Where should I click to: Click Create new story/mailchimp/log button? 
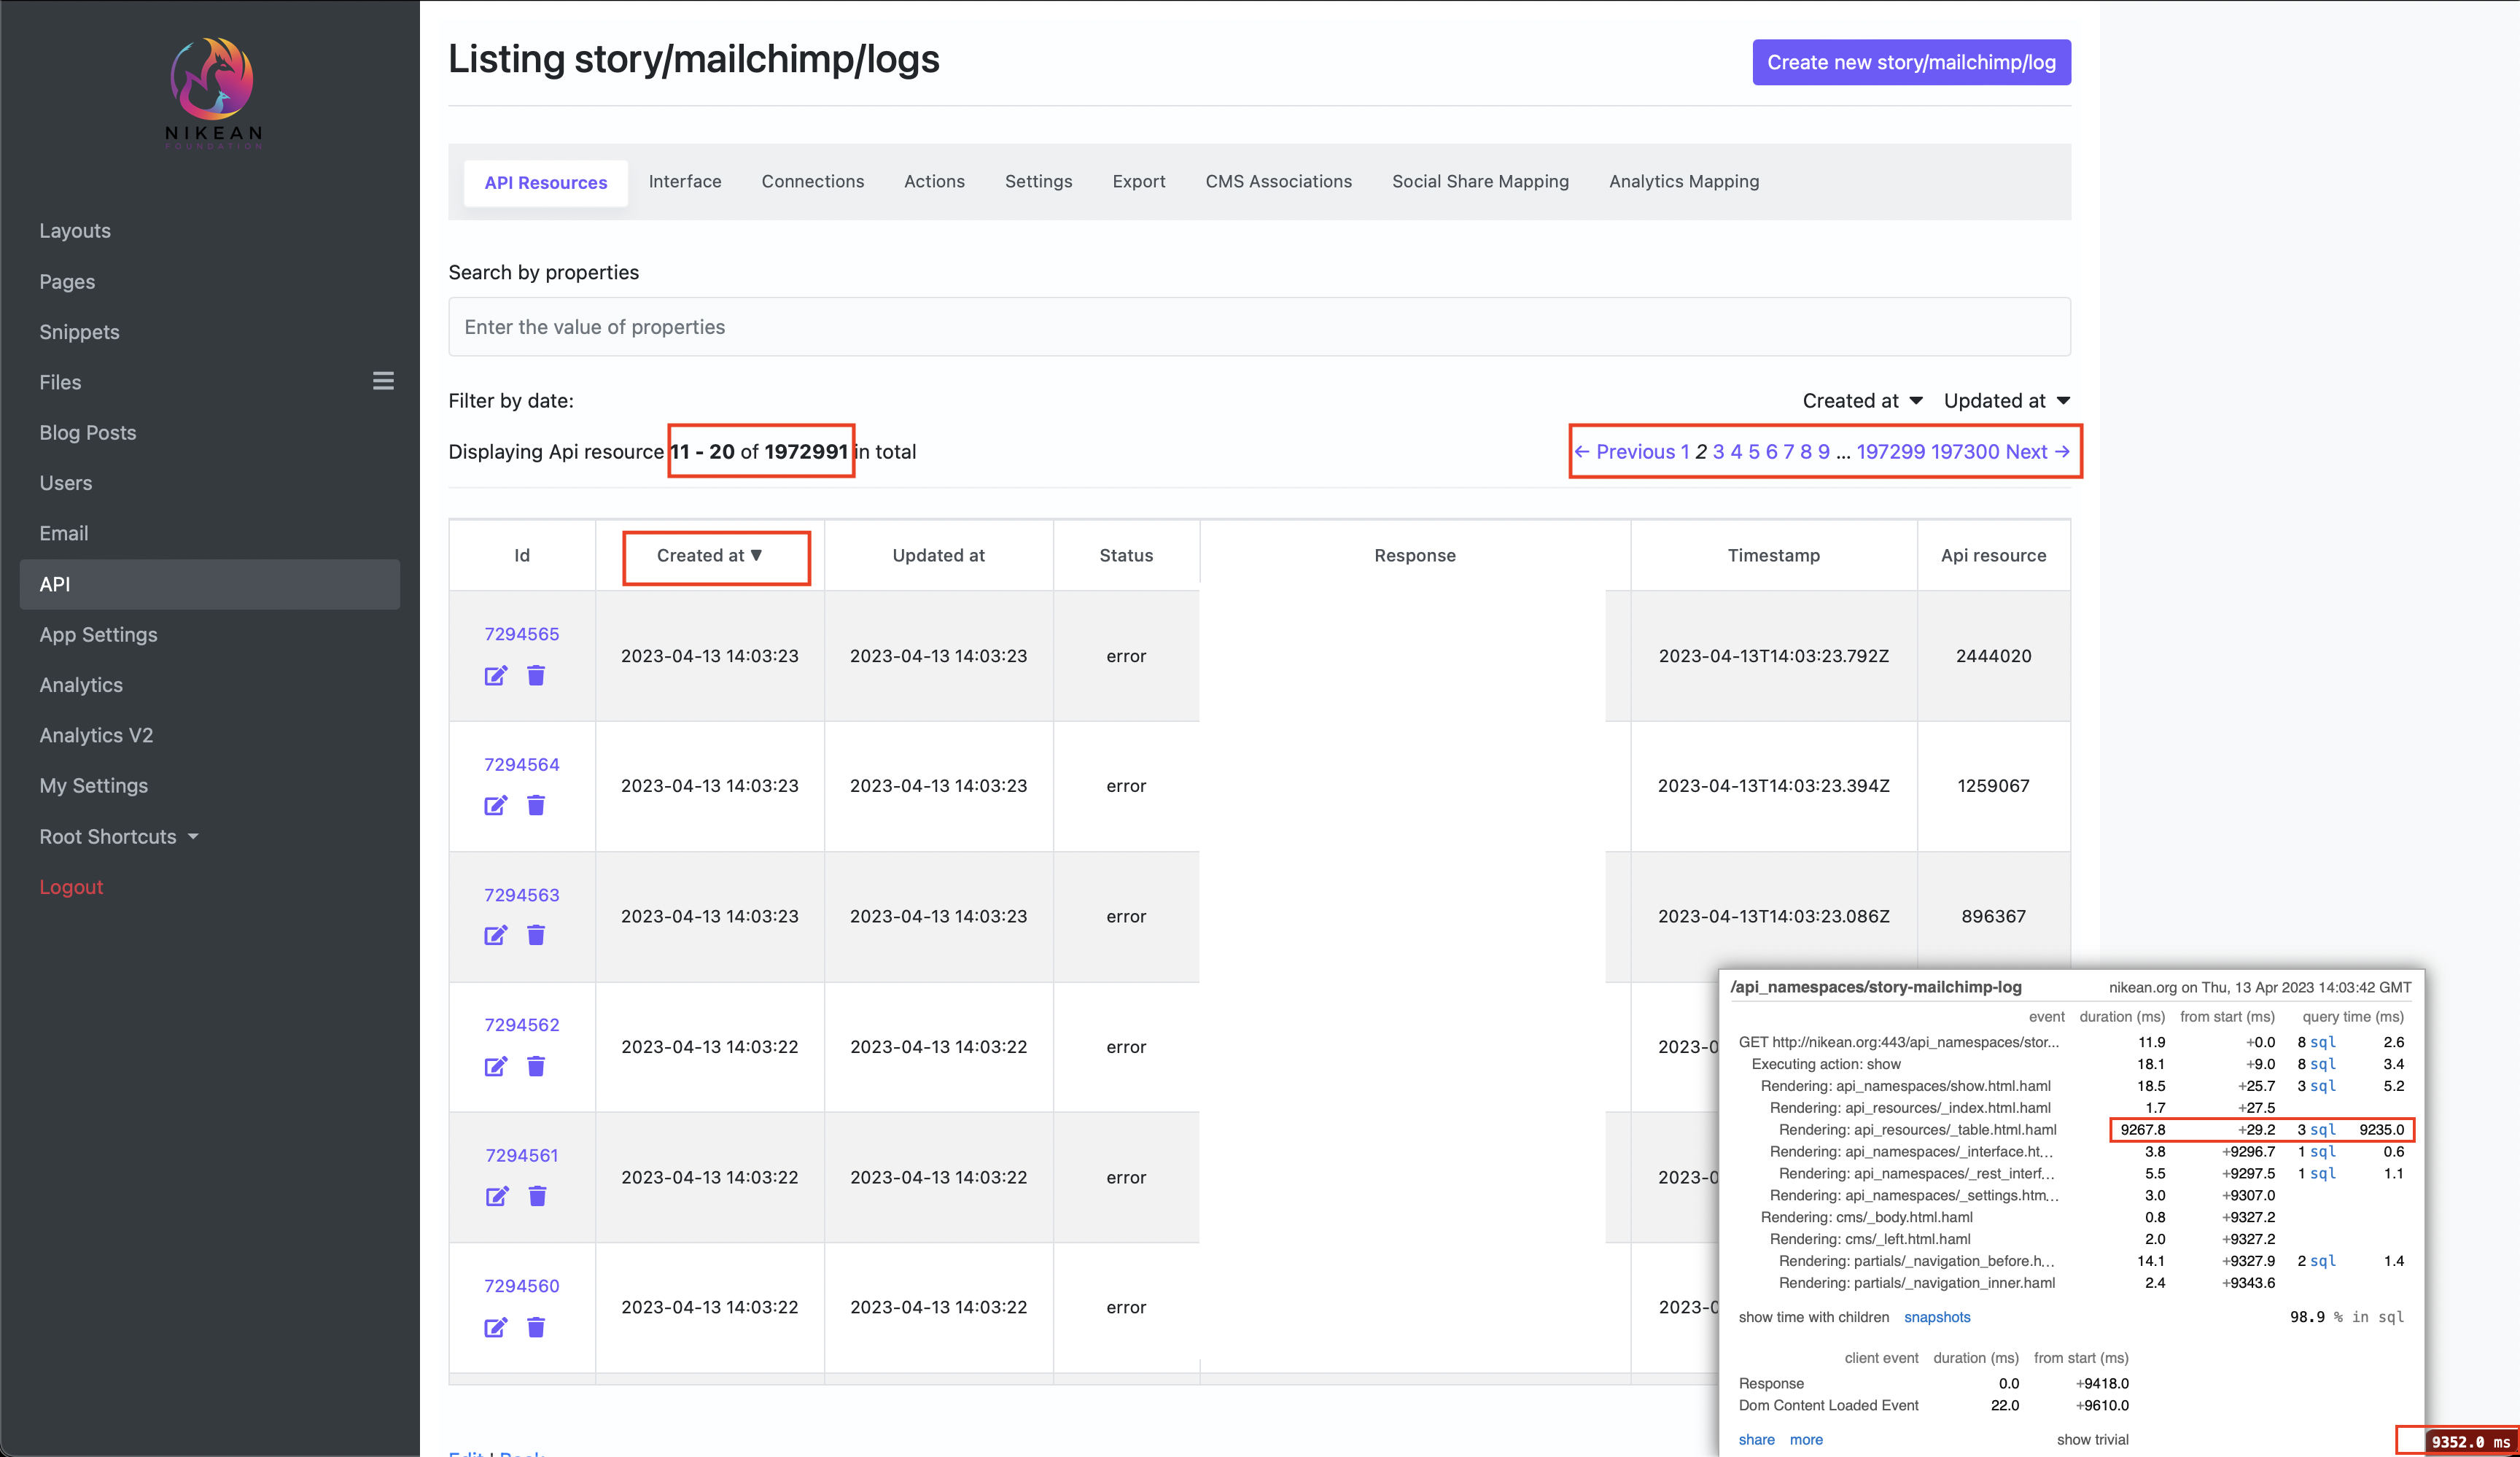click(x=1910, y=62)
